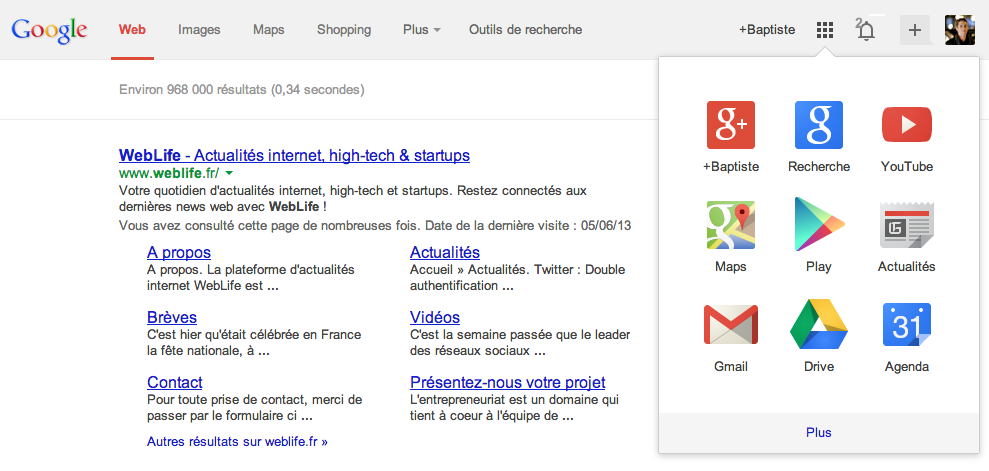This screenshot has width=989, height=471.
Task: Select the Web tab
Action: click(x=132, y=30)
